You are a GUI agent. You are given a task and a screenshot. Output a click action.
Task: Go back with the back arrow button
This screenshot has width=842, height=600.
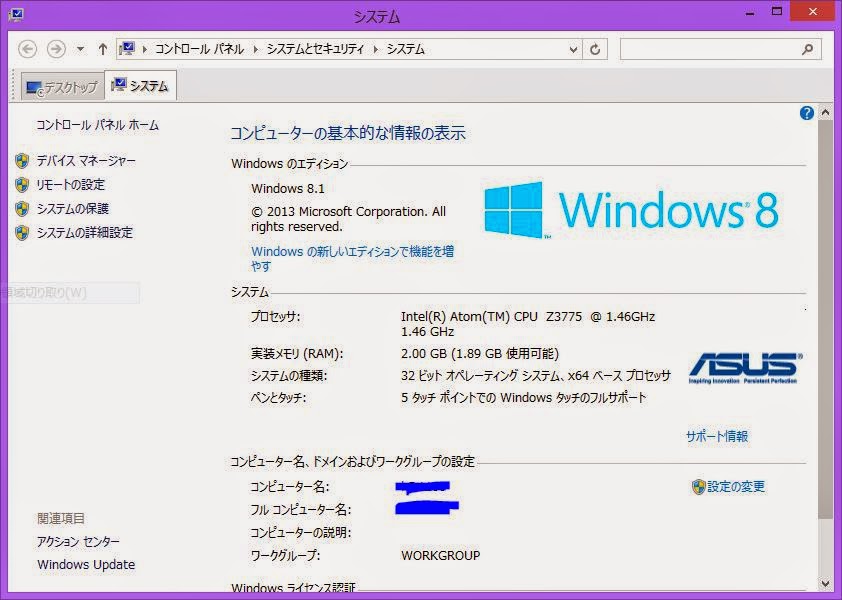(27, 49)
